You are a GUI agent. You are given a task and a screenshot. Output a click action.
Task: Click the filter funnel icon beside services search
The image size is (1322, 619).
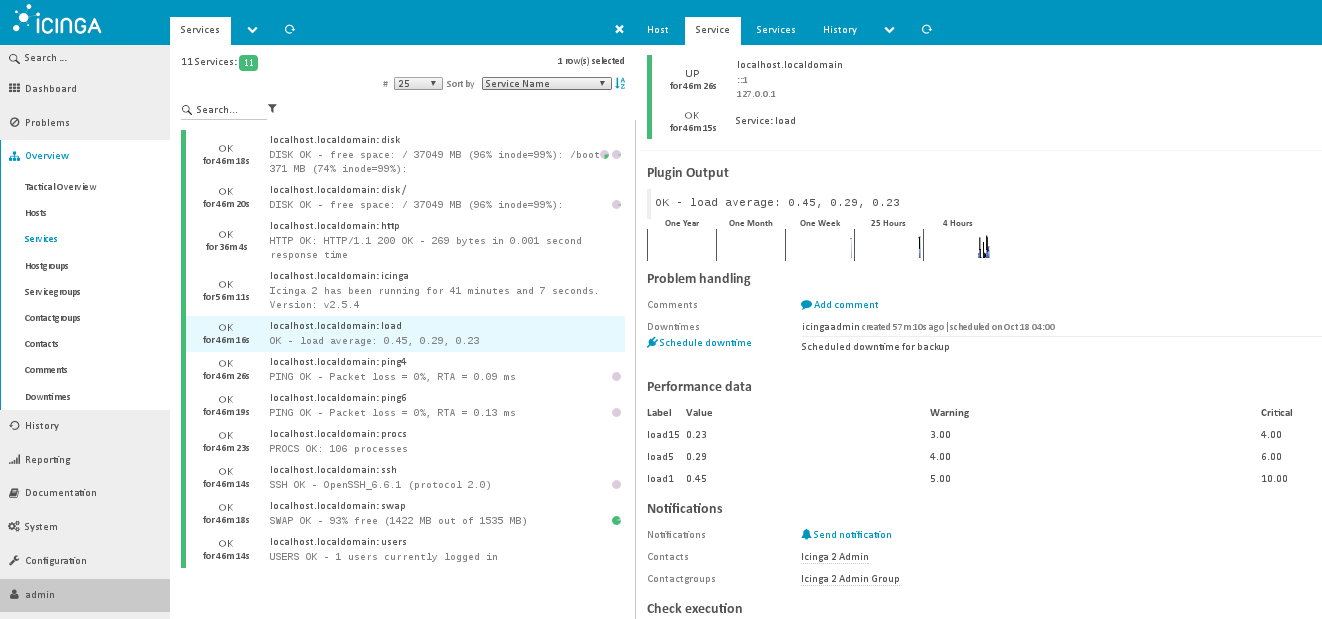point(272,109)
